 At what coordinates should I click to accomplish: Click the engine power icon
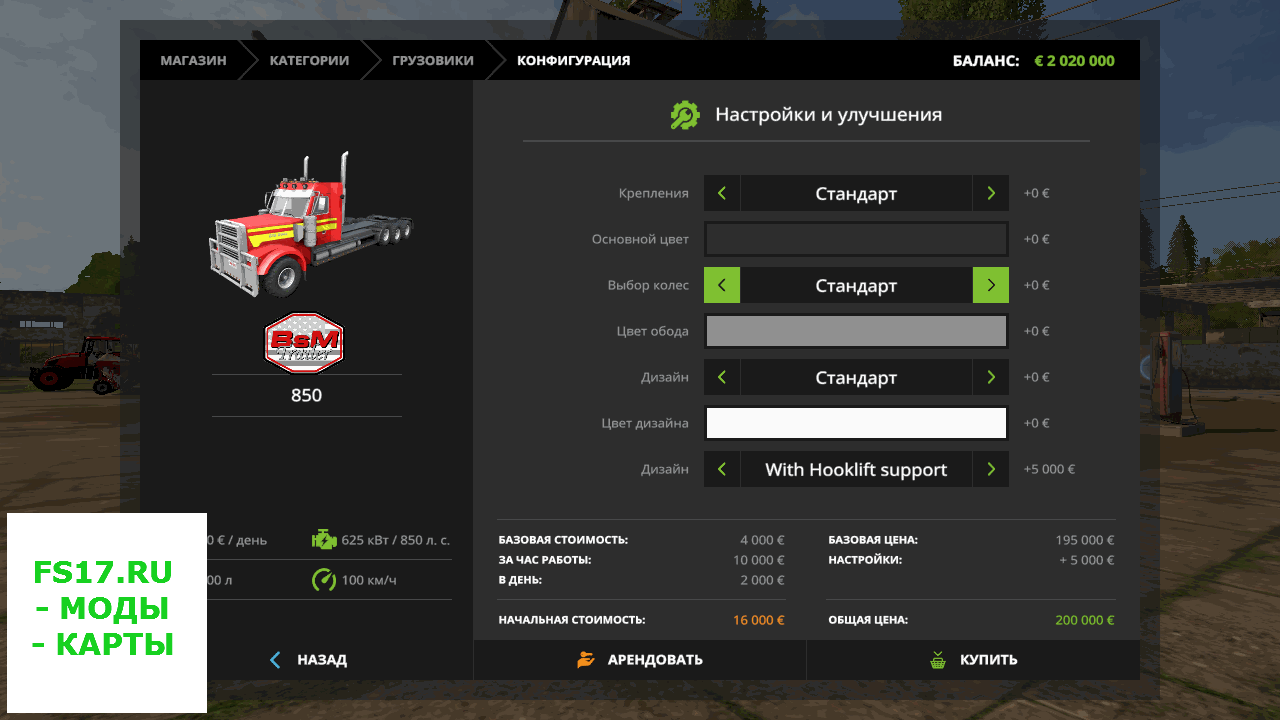(x=324, y=540)
